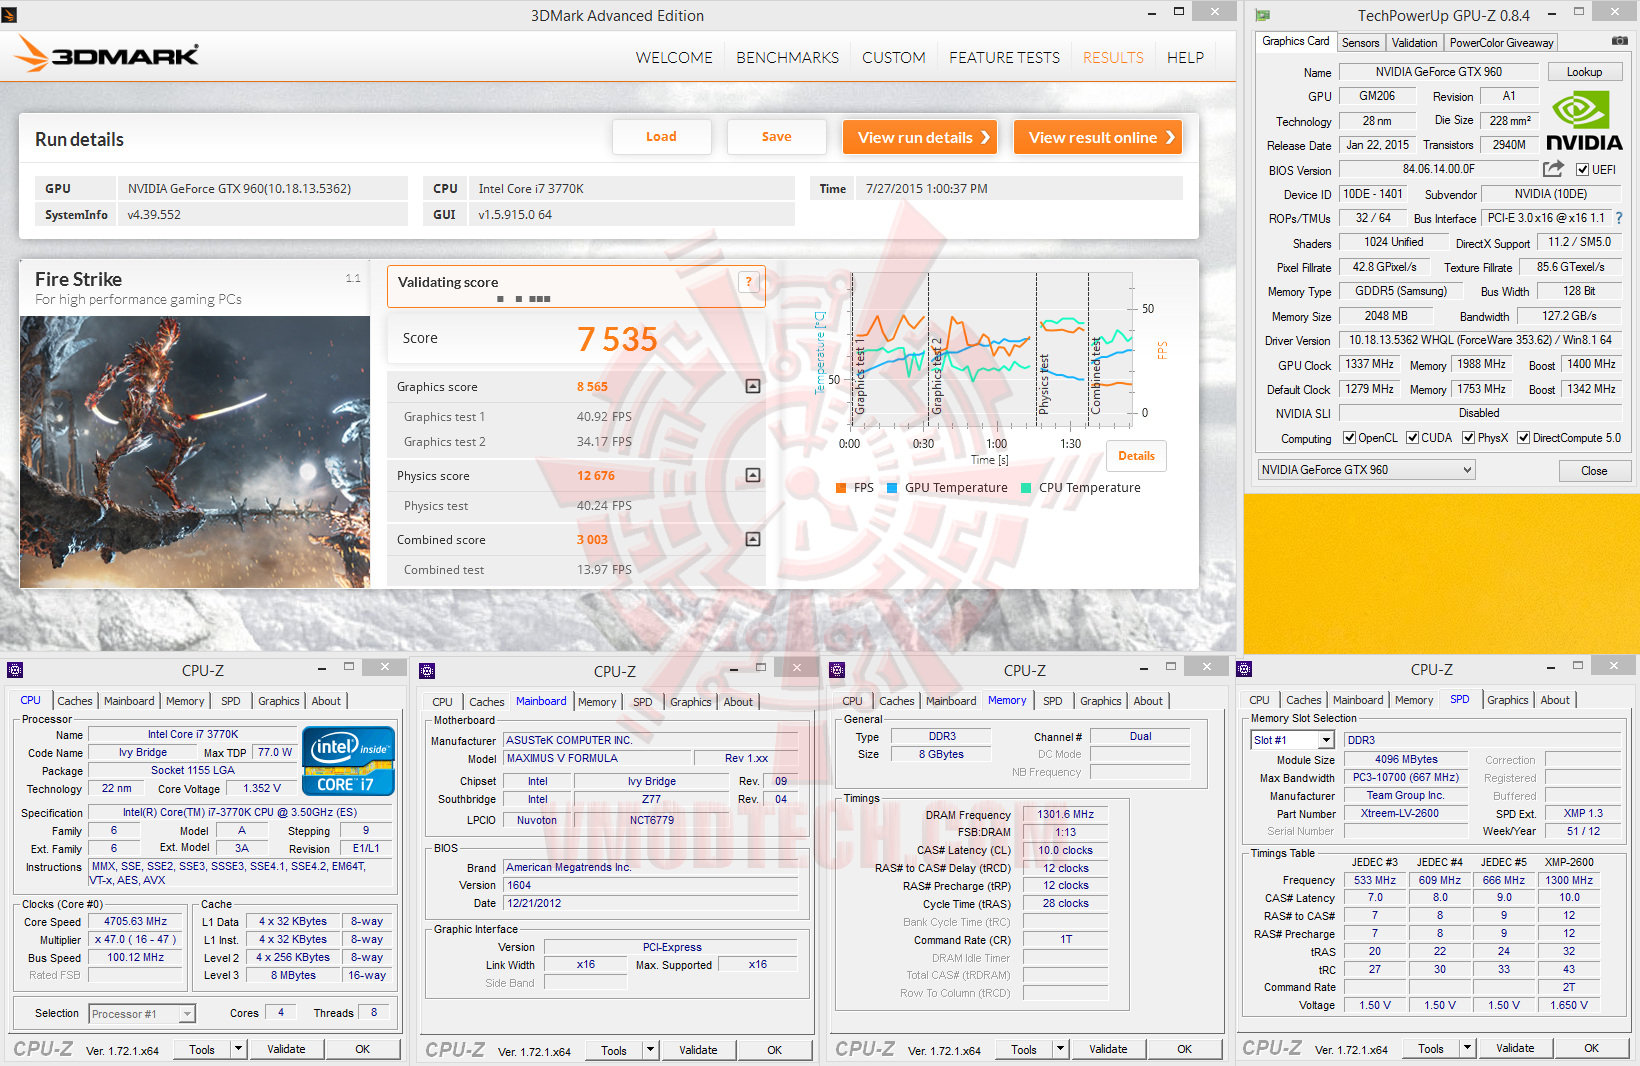Expand the Physics score details

pyautogui.click(x=753, y=475)
